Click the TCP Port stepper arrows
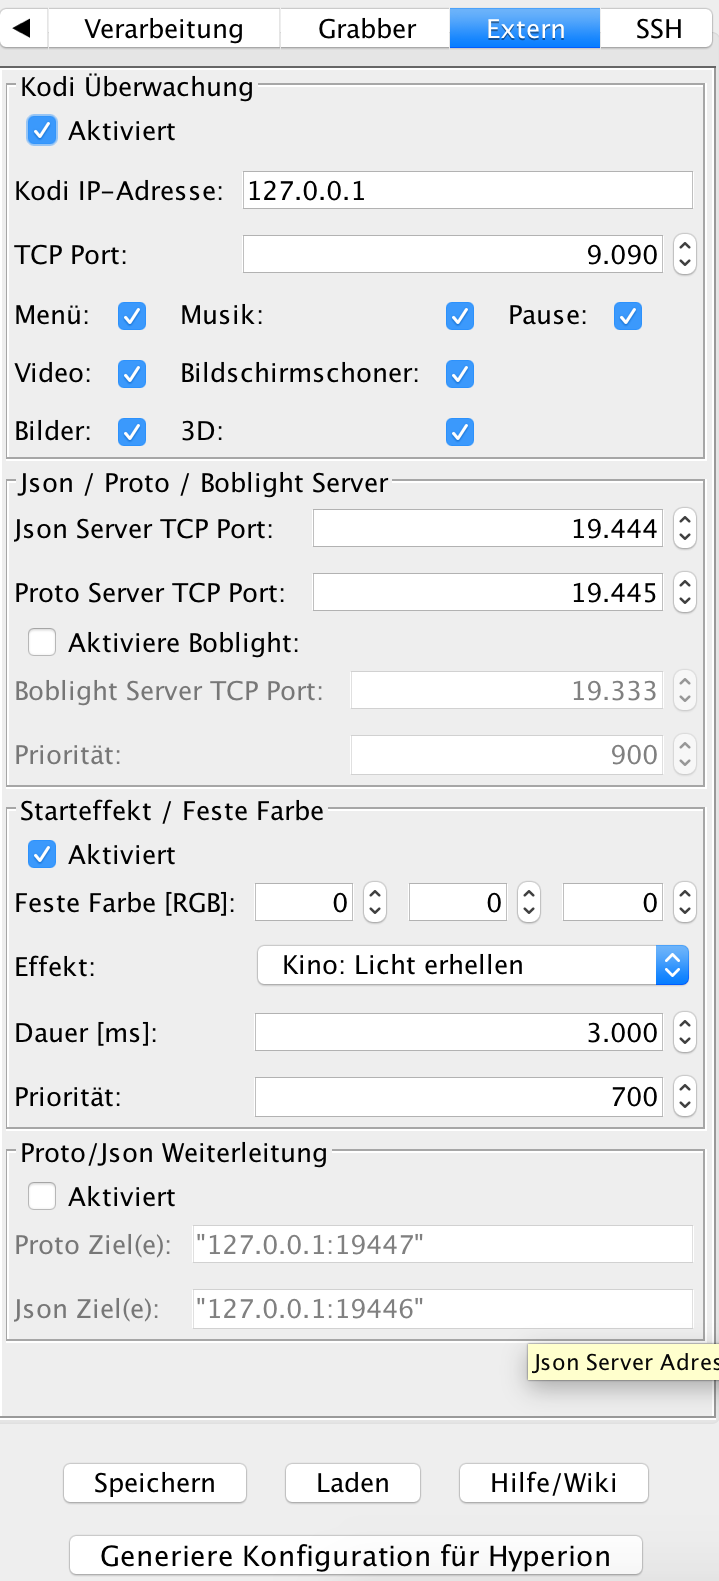The image size is (719, 1581). 684,254
